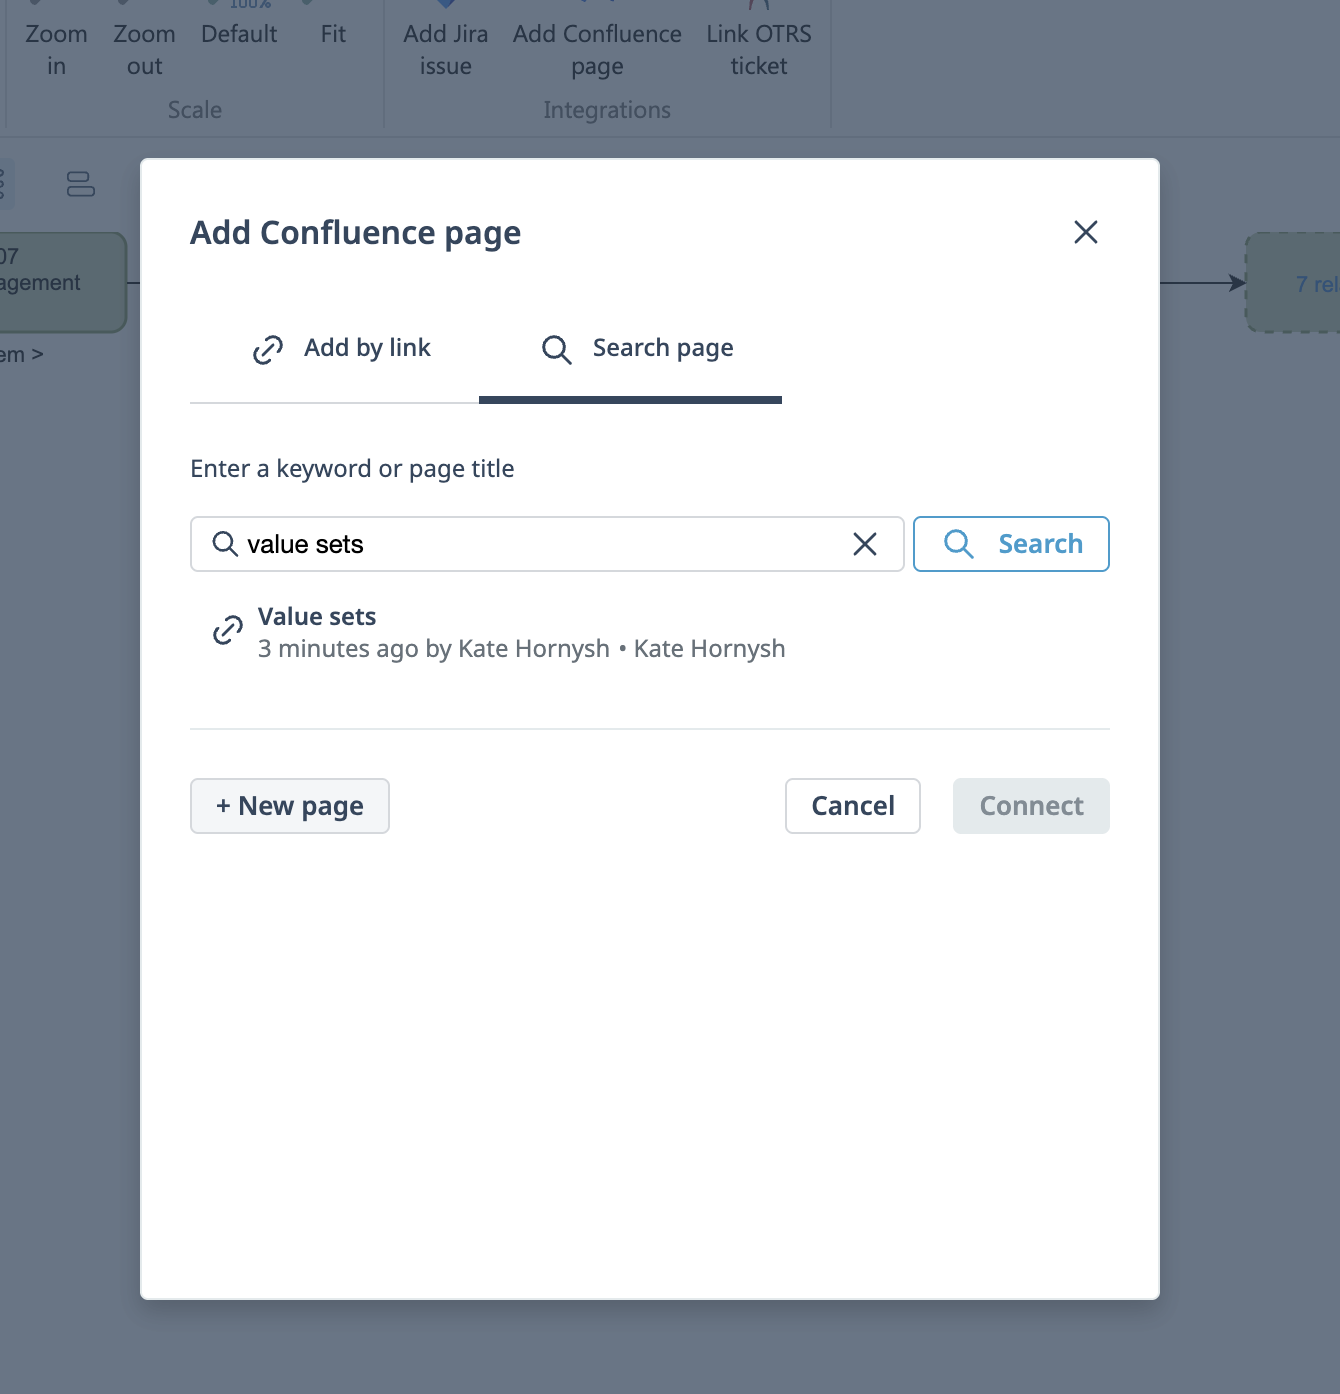Reset scale using Default
Screen dimensions: 1340x1394
(239, 34)
